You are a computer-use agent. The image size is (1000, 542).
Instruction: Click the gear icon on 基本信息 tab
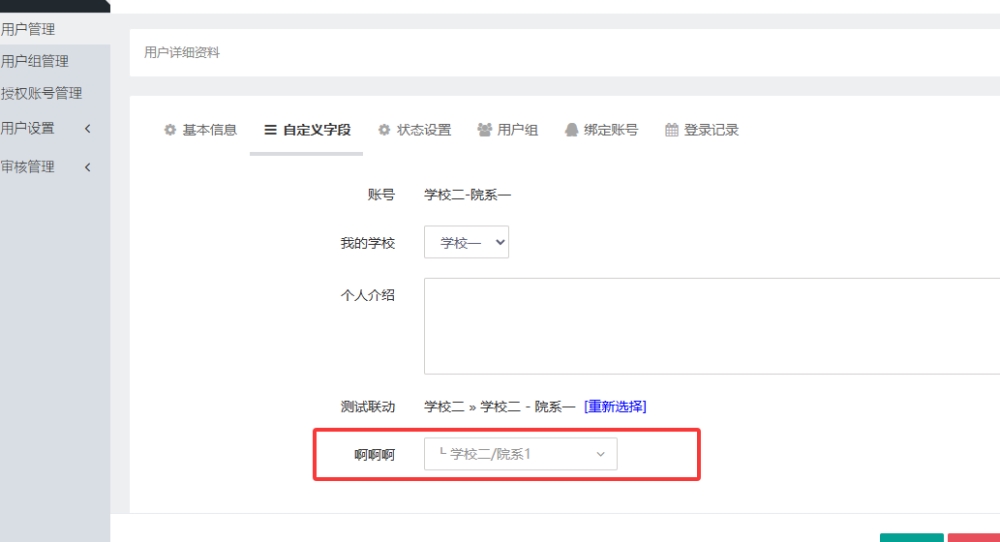tap(170, 130)
